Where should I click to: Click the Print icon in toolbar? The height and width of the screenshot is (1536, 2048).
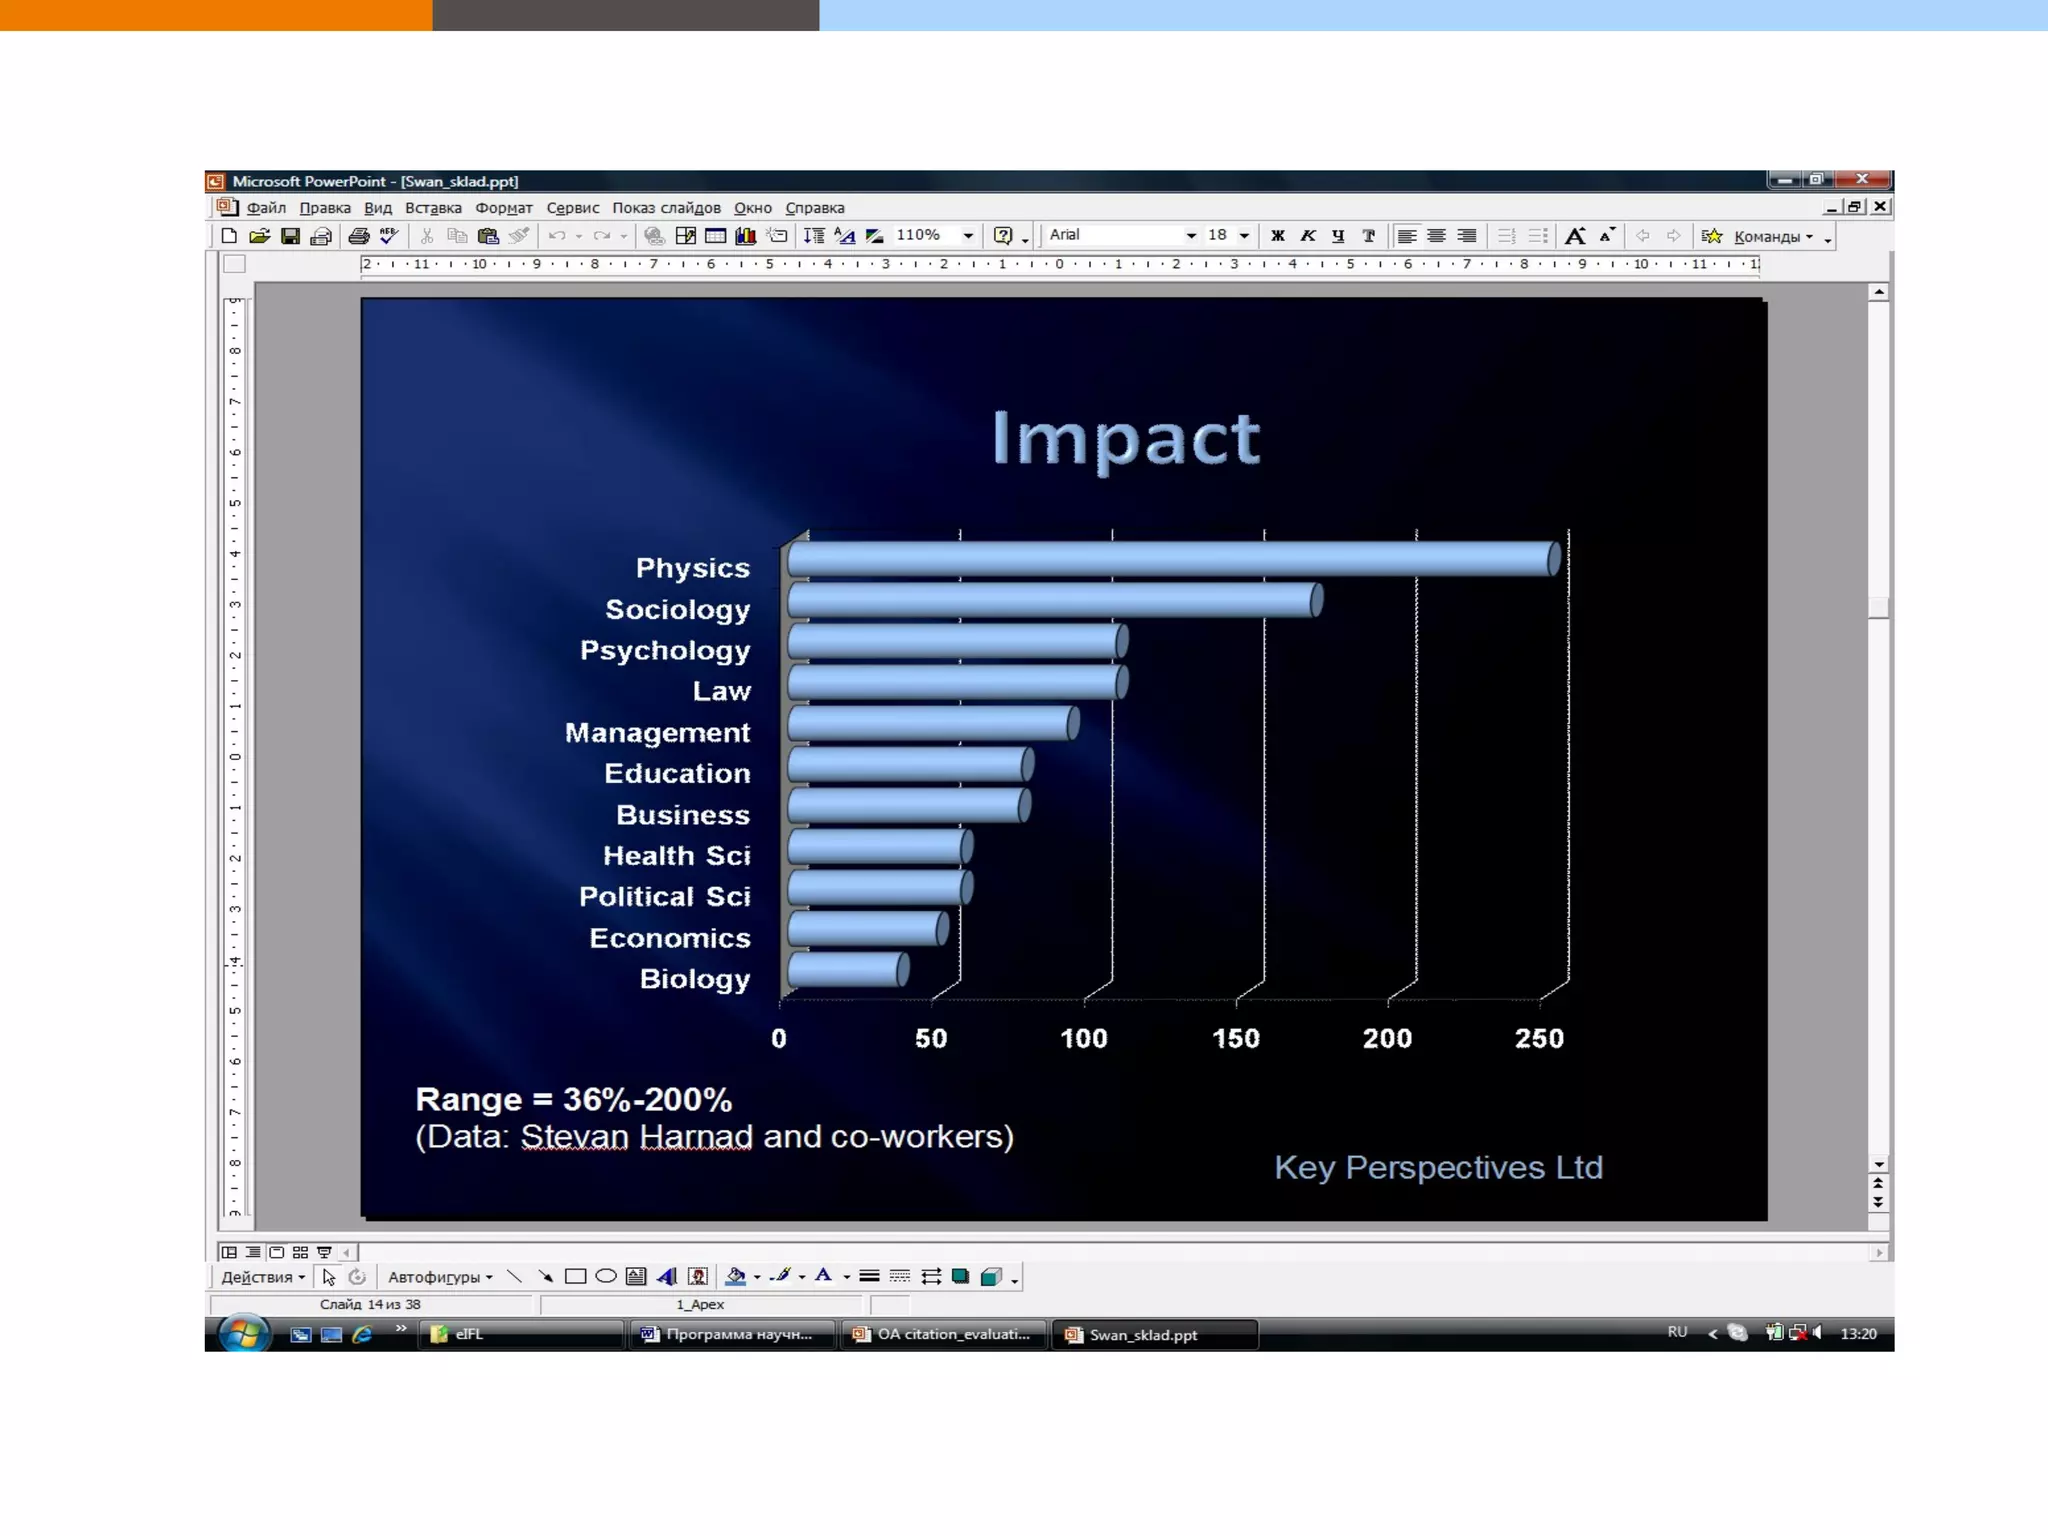pos(359,236)
